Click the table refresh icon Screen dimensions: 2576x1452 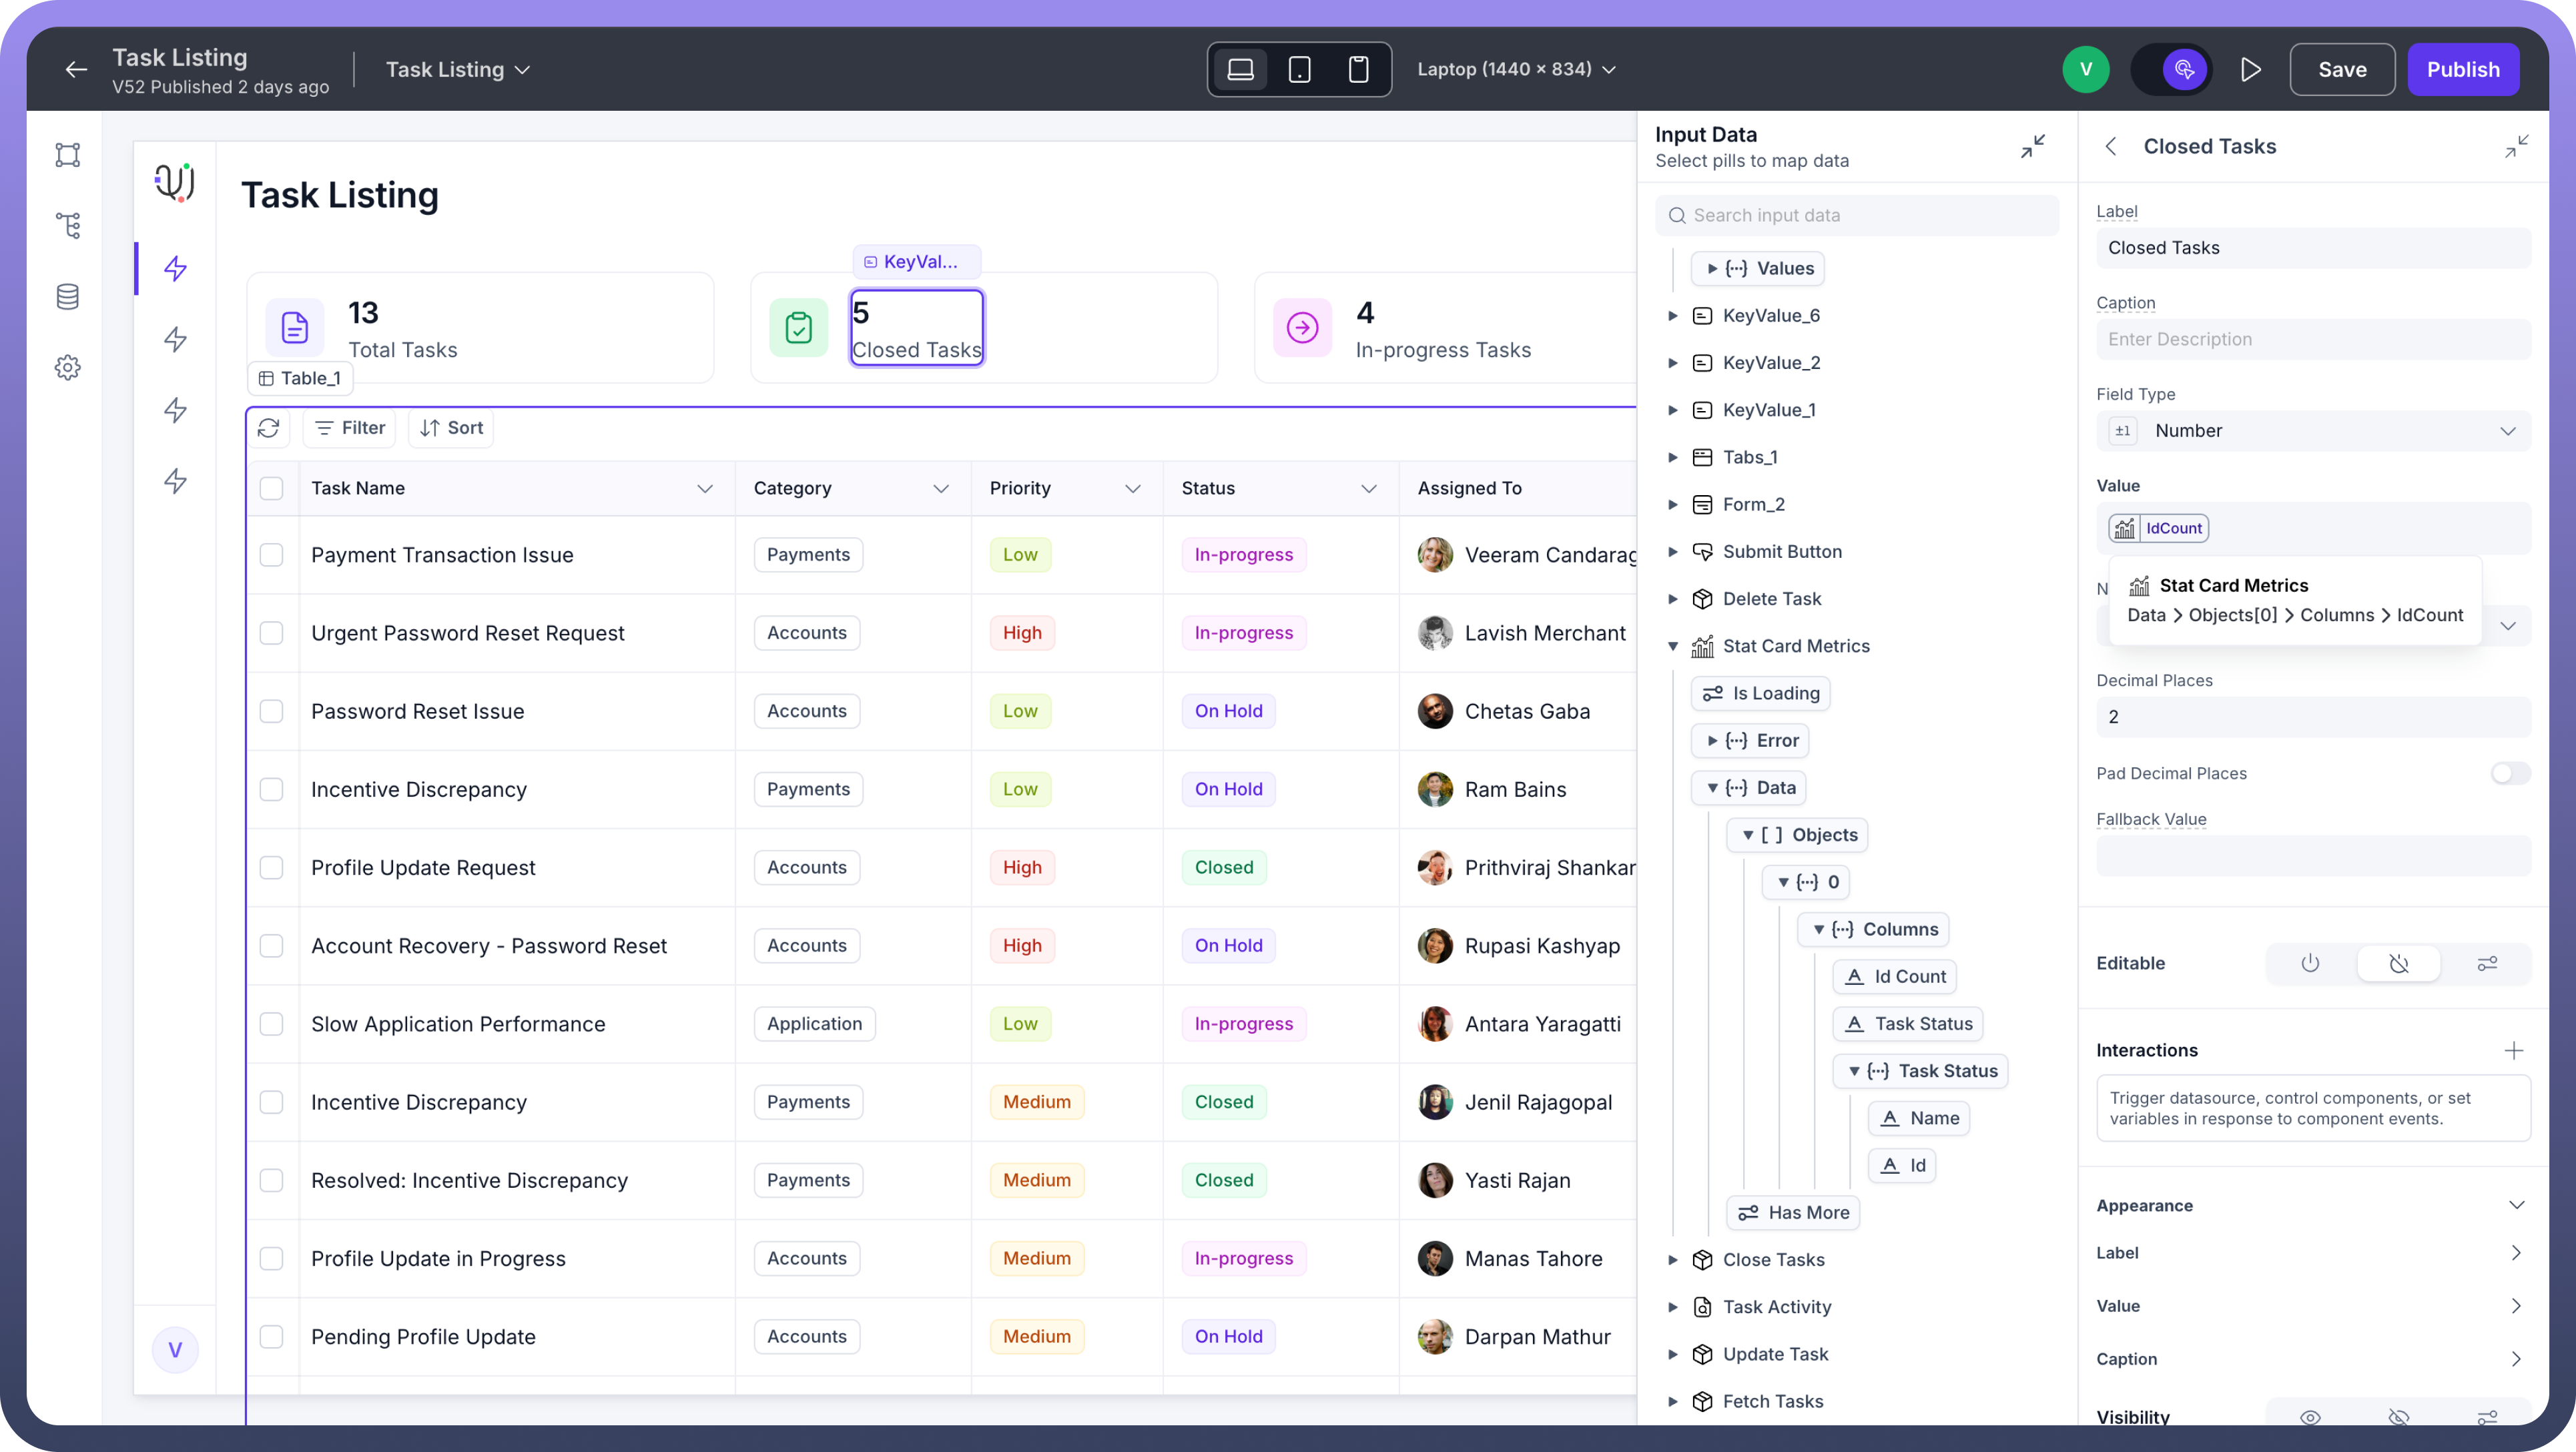[268, 428]
